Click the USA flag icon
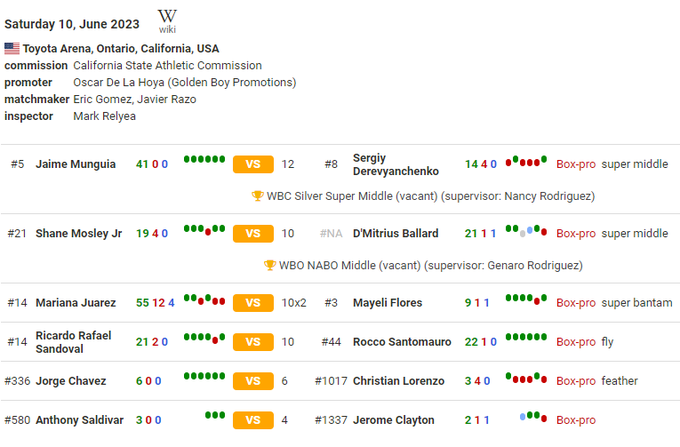This screenshot has width=680, height=447. [12, 48]
